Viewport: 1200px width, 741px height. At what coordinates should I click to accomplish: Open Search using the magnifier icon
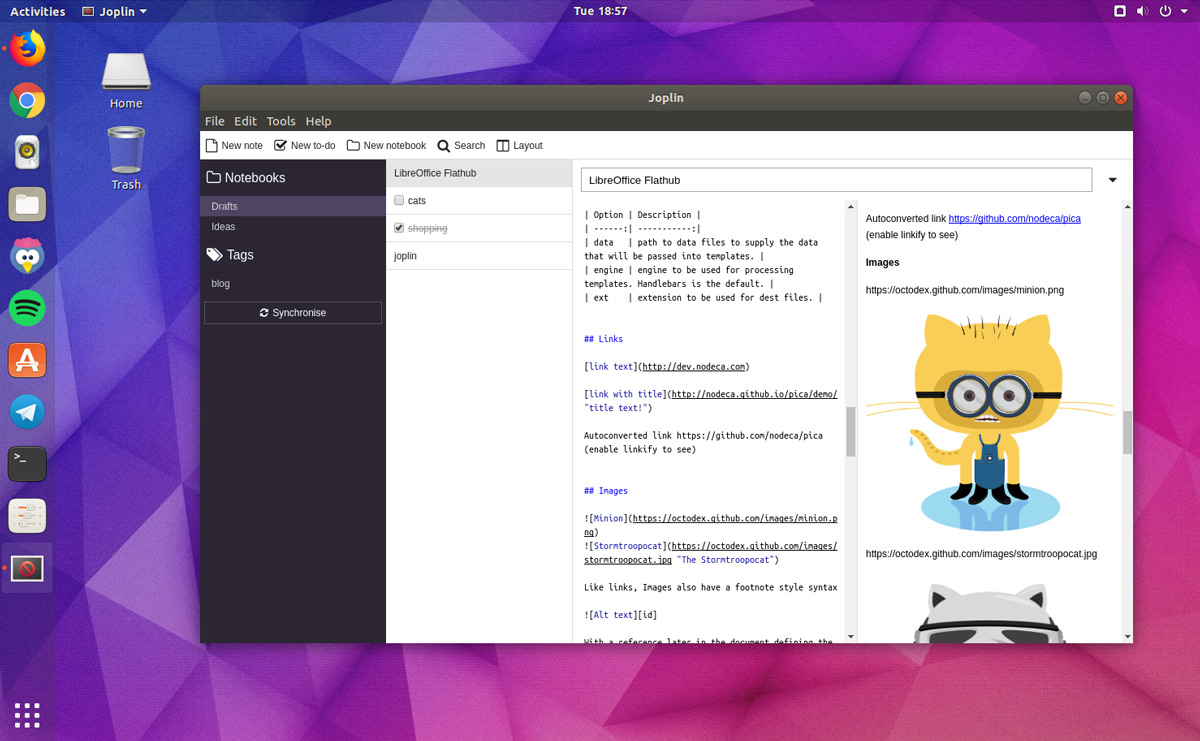[x=444, y=146]
